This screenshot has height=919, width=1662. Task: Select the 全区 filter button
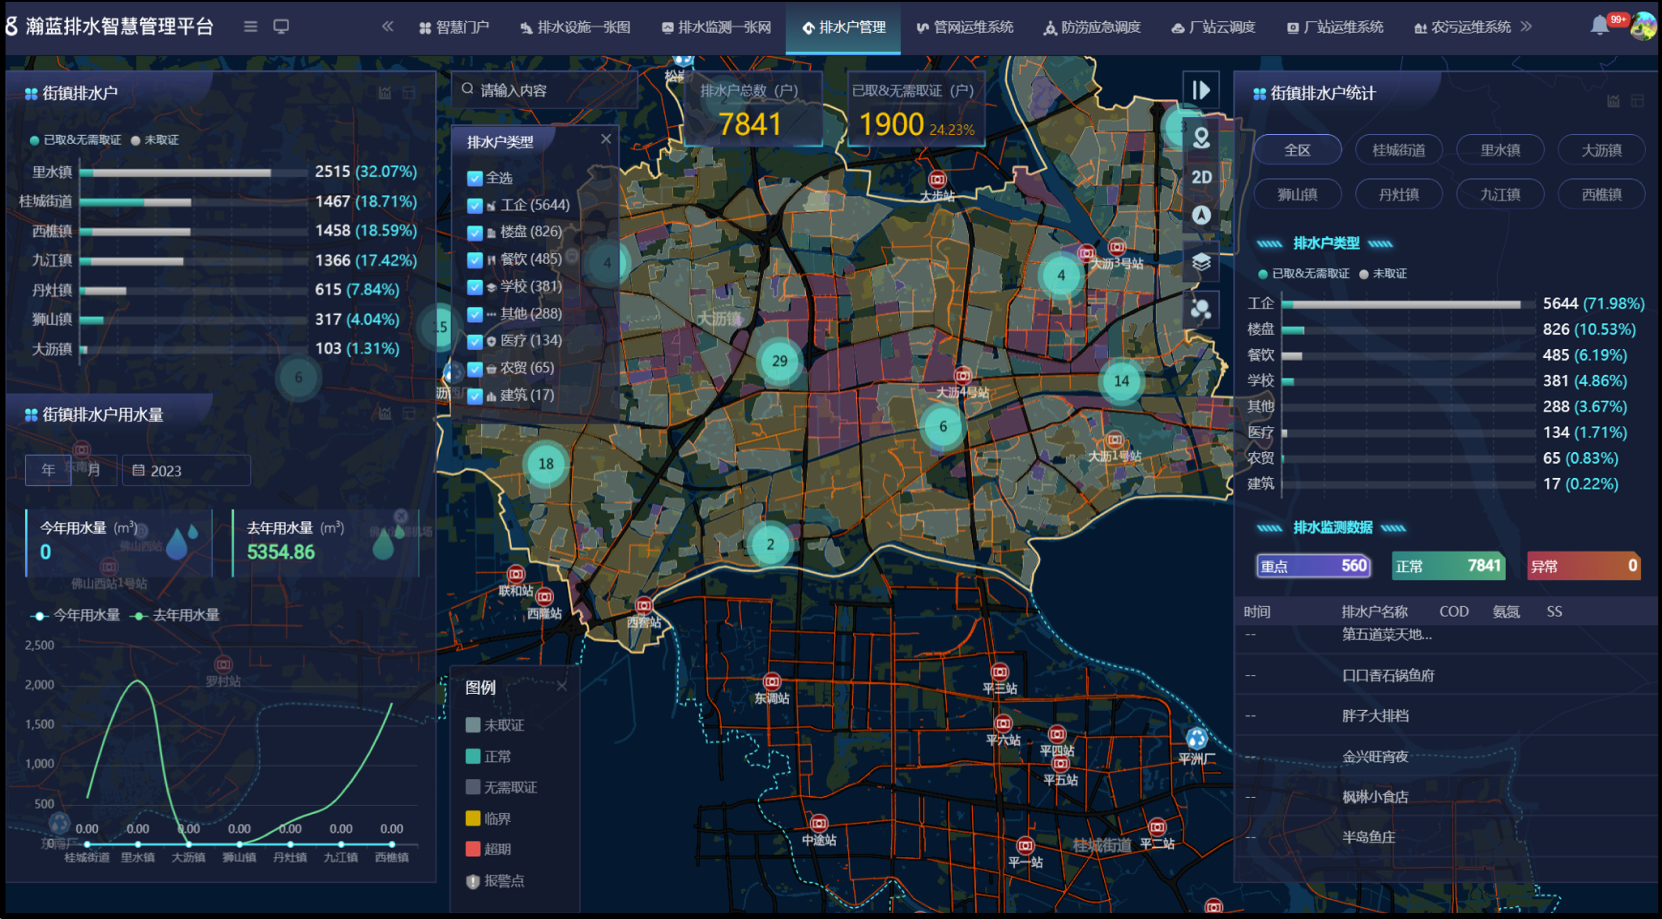pyautogui.click(x=1298, y=150)
